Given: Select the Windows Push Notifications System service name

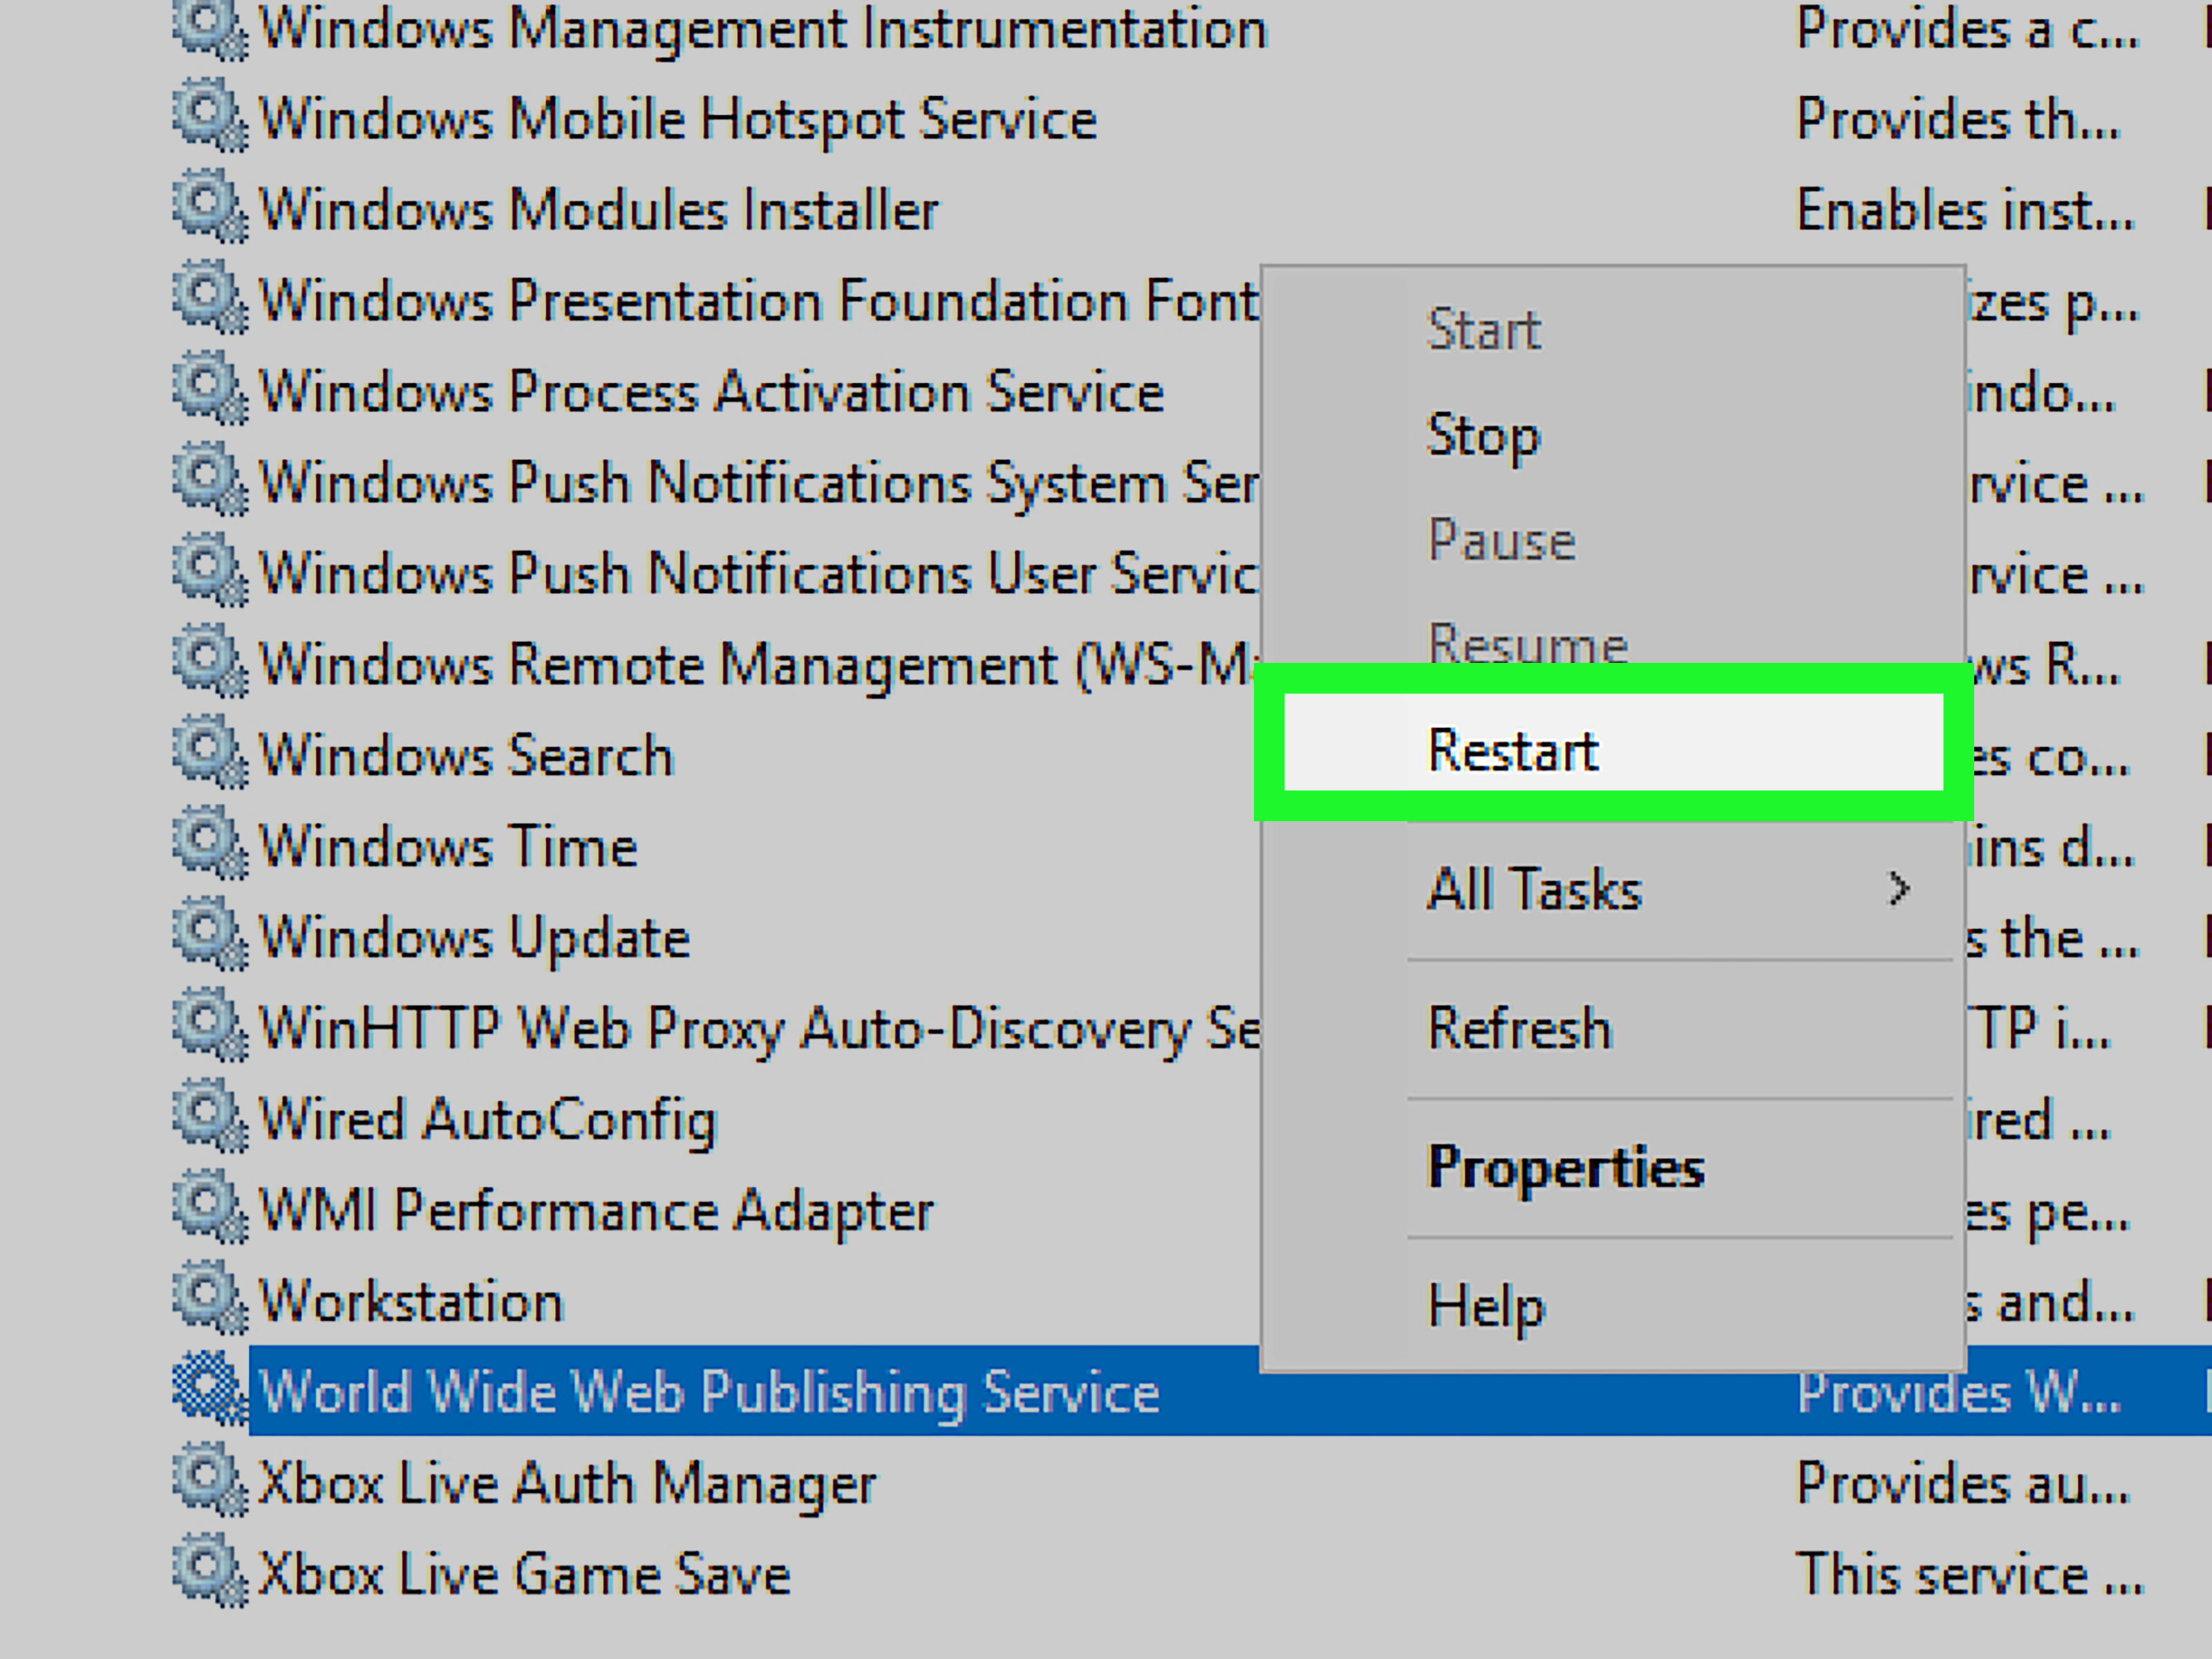Looking at the screenshot, I should coord(758,483).
